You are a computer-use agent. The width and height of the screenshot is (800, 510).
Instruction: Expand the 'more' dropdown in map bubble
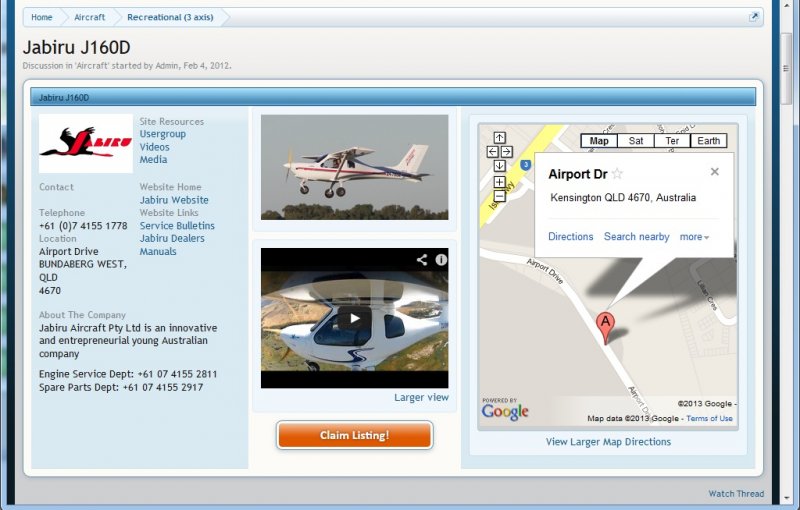click(694, 237)
